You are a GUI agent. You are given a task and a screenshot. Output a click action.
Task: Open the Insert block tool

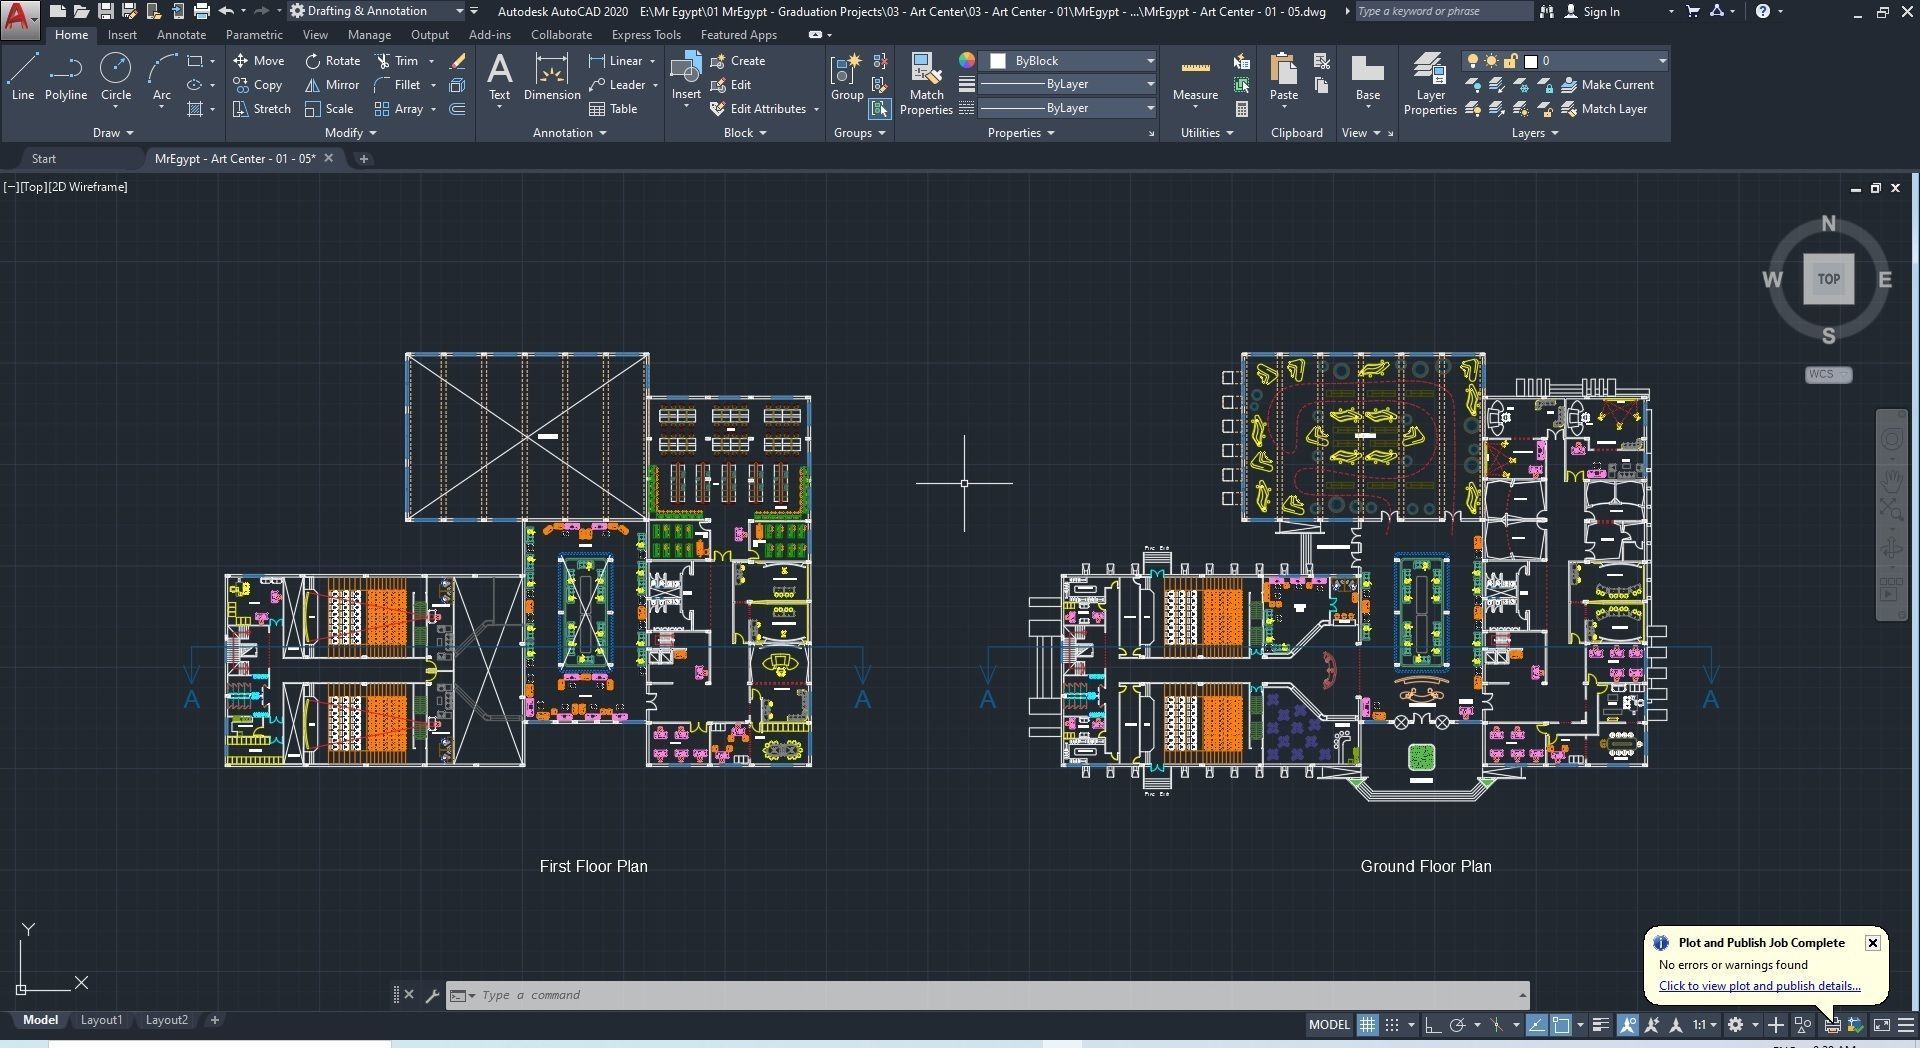(686, 77)
